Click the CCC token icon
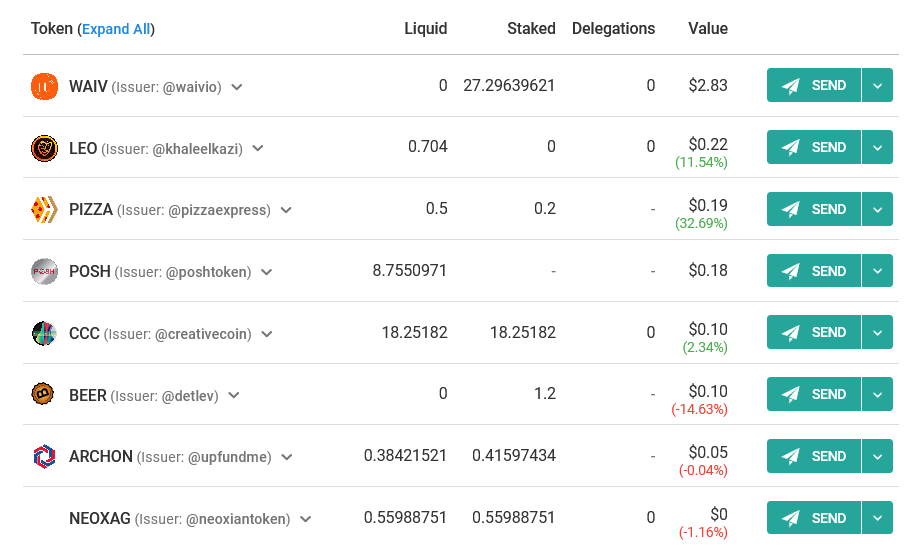Screen dimensions: 922x560 click(x=44, y=333)
